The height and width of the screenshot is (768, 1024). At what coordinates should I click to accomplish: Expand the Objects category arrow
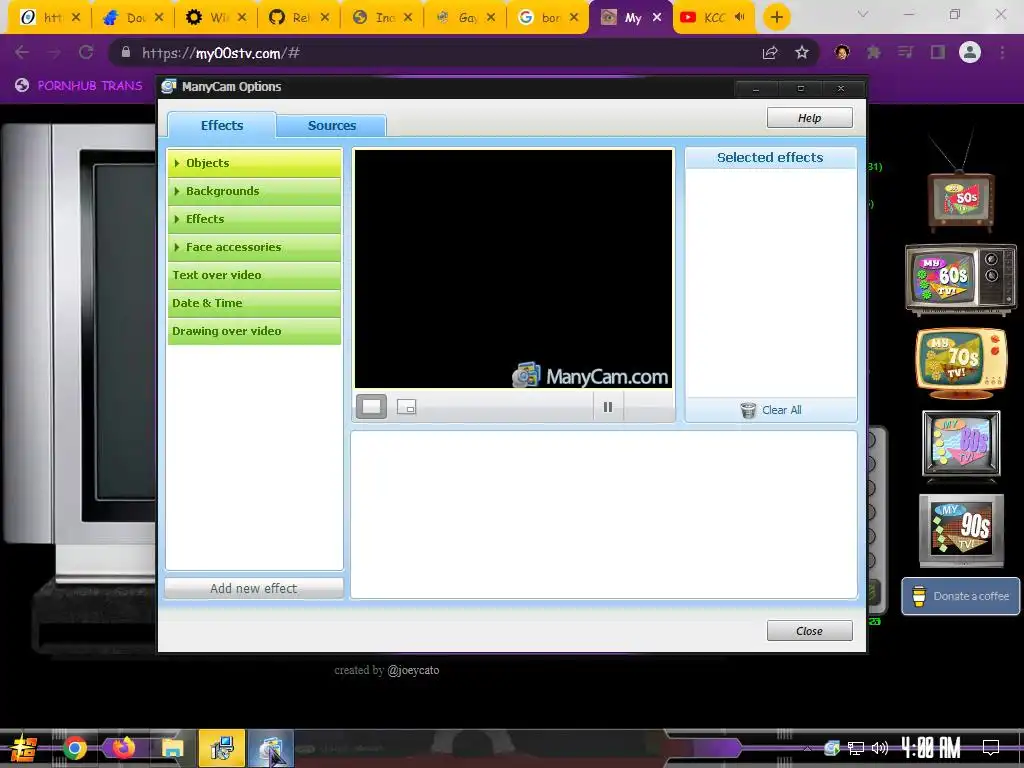pyautogui.click(x=177, y=163)
